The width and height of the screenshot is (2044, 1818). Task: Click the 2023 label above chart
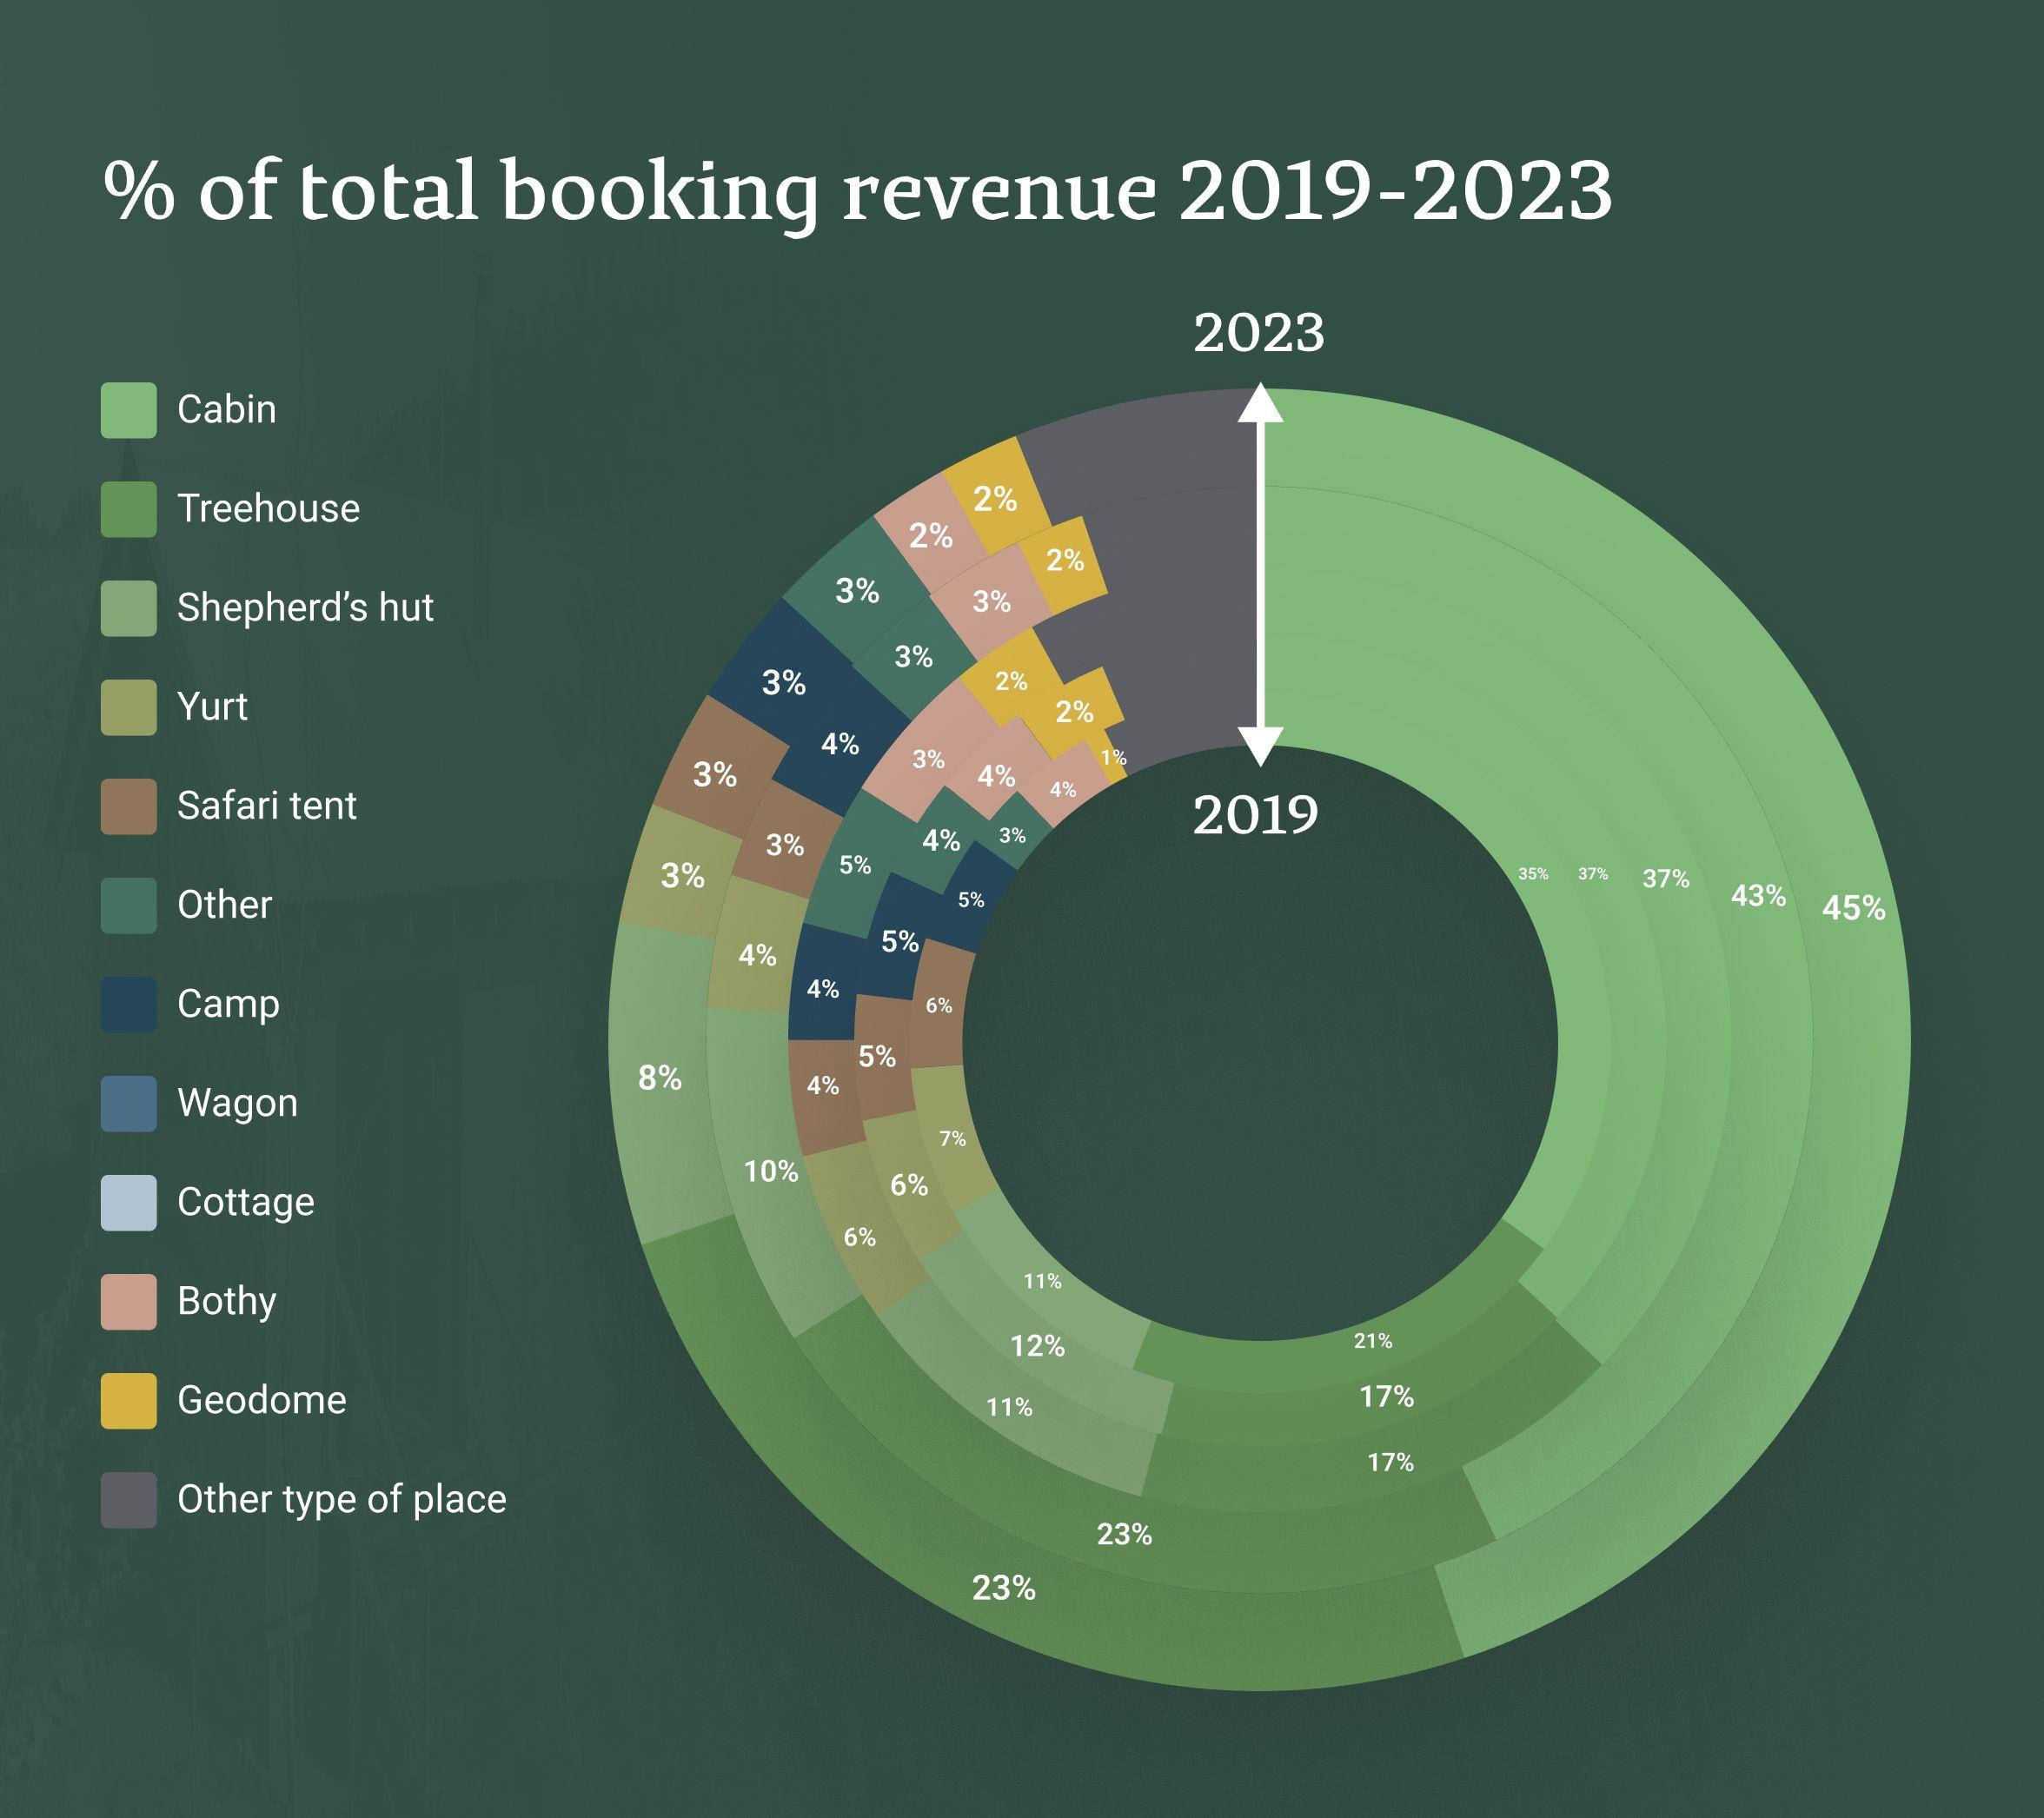[1258, 333]
